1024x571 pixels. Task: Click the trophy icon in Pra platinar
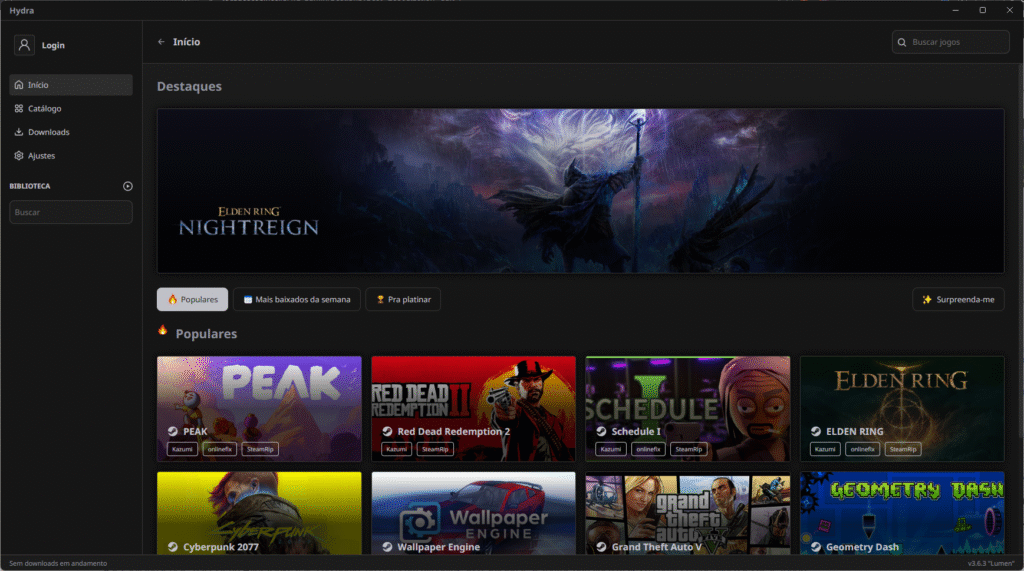point(380,300)
